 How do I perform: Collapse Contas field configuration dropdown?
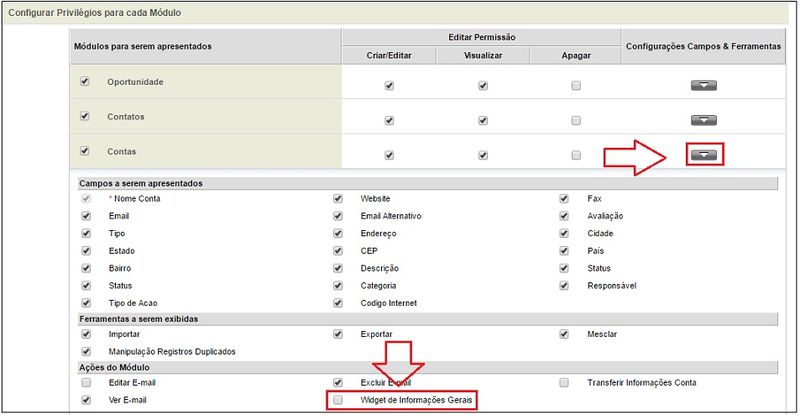704,154
